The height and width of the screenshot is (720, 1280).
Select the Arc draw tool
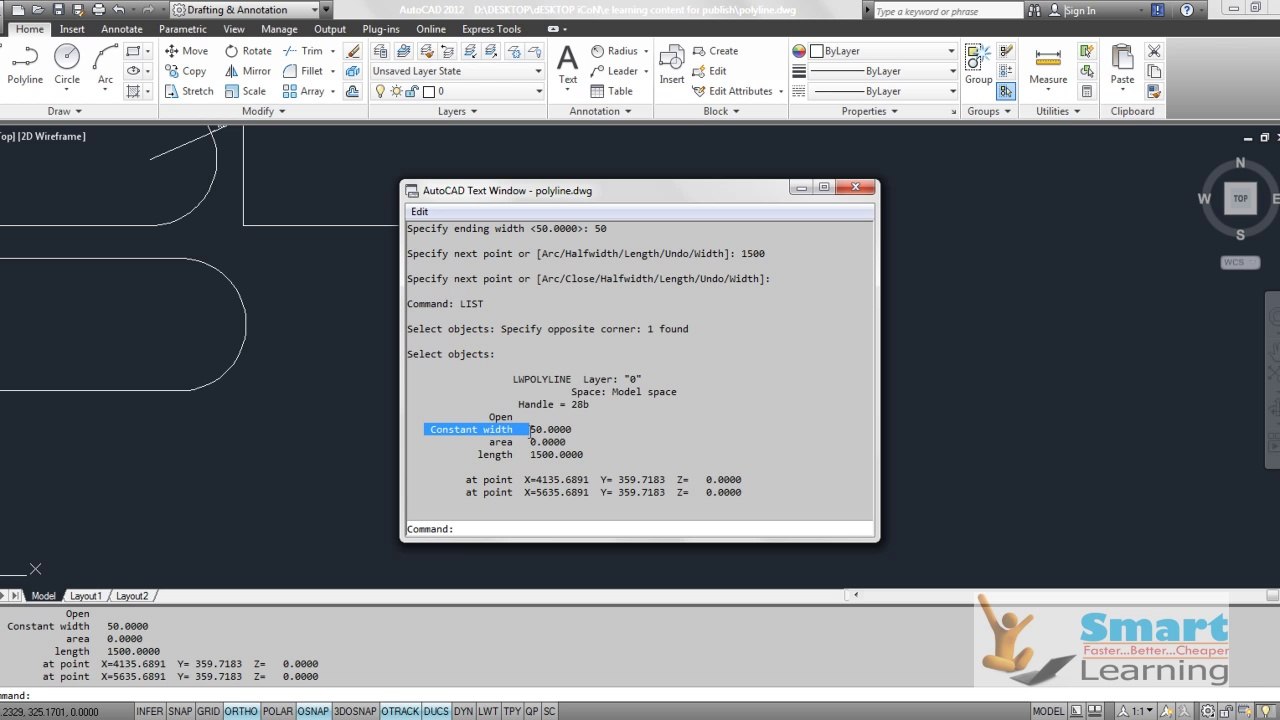point(105,66)
